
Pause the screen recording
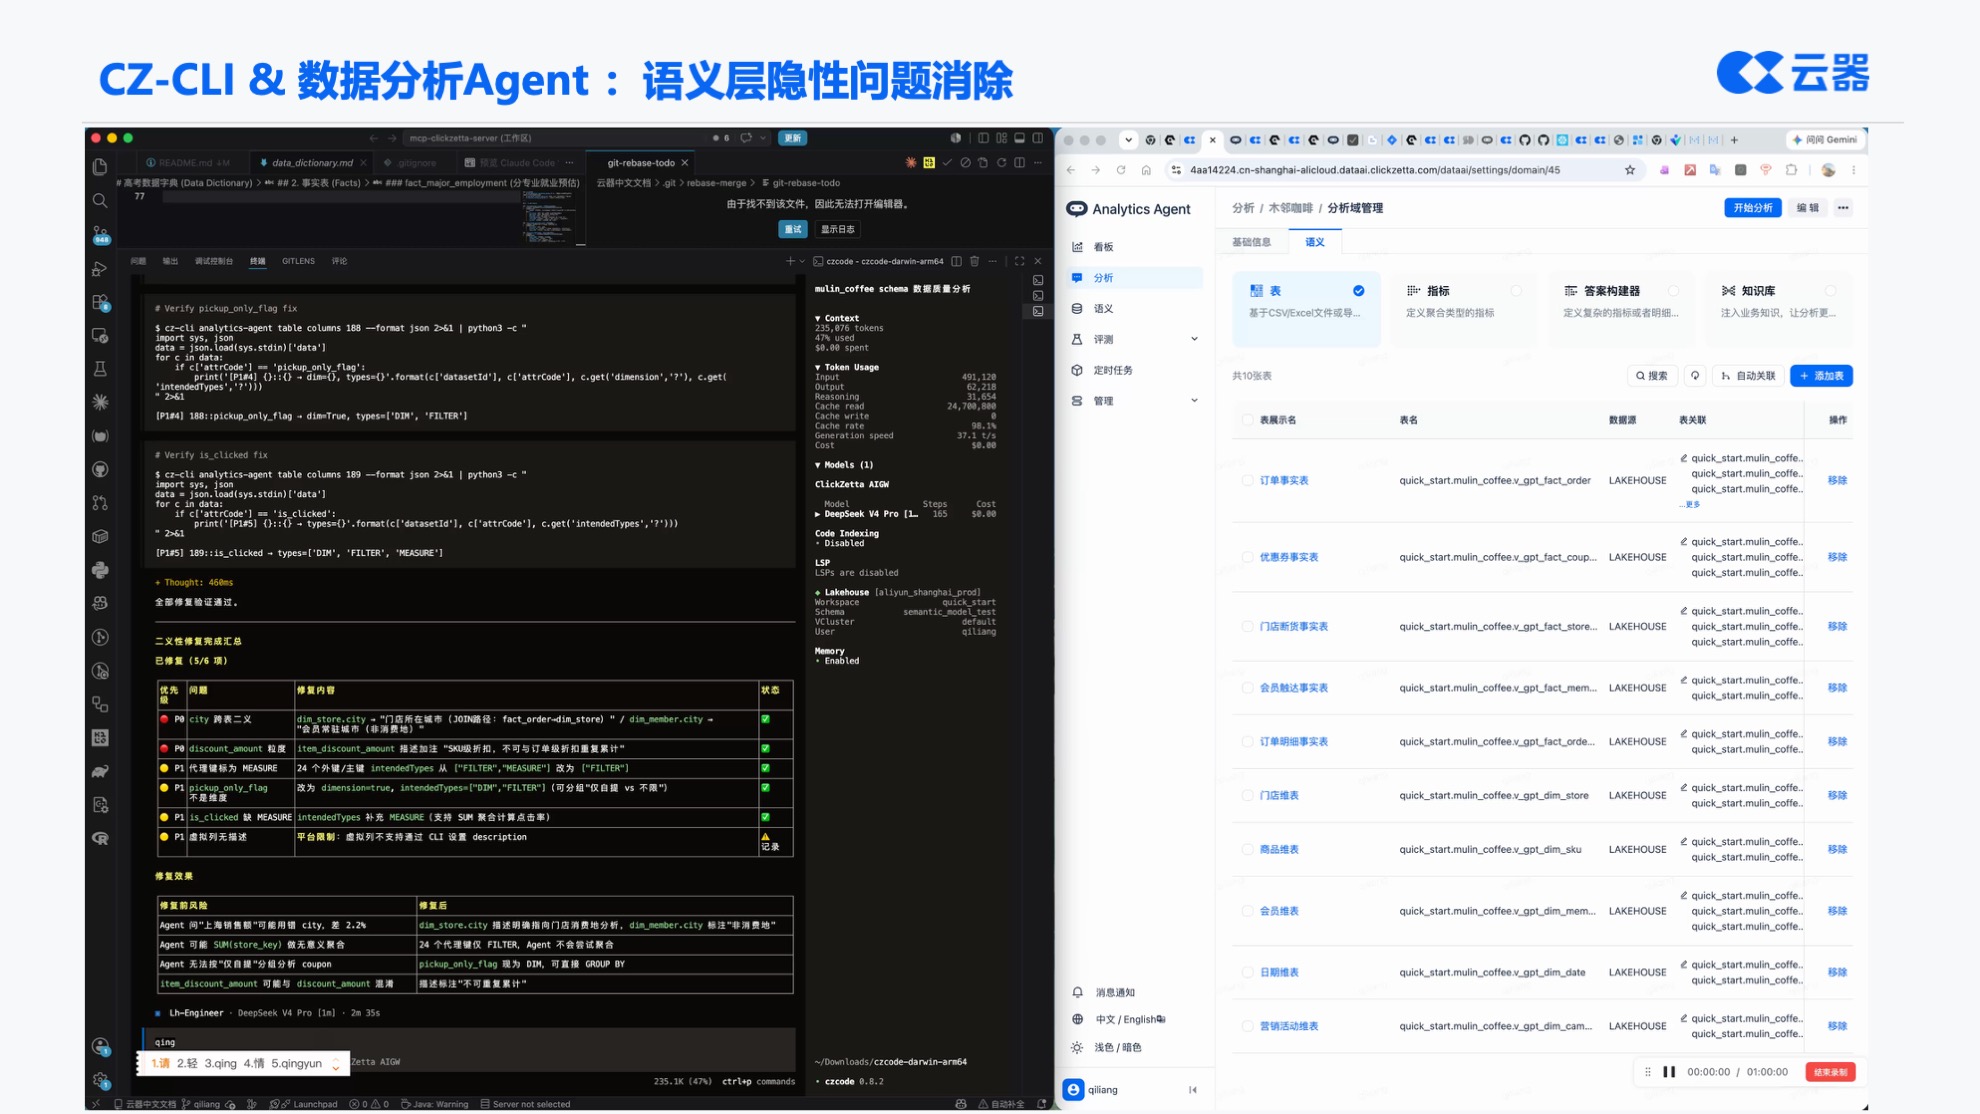pos(1669,1072)
